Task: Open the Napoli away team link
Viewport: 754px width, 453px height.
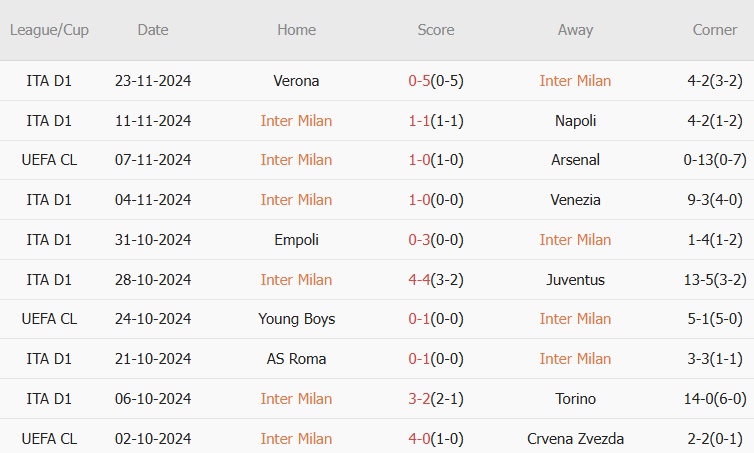Action: click(x=575, y=121)
